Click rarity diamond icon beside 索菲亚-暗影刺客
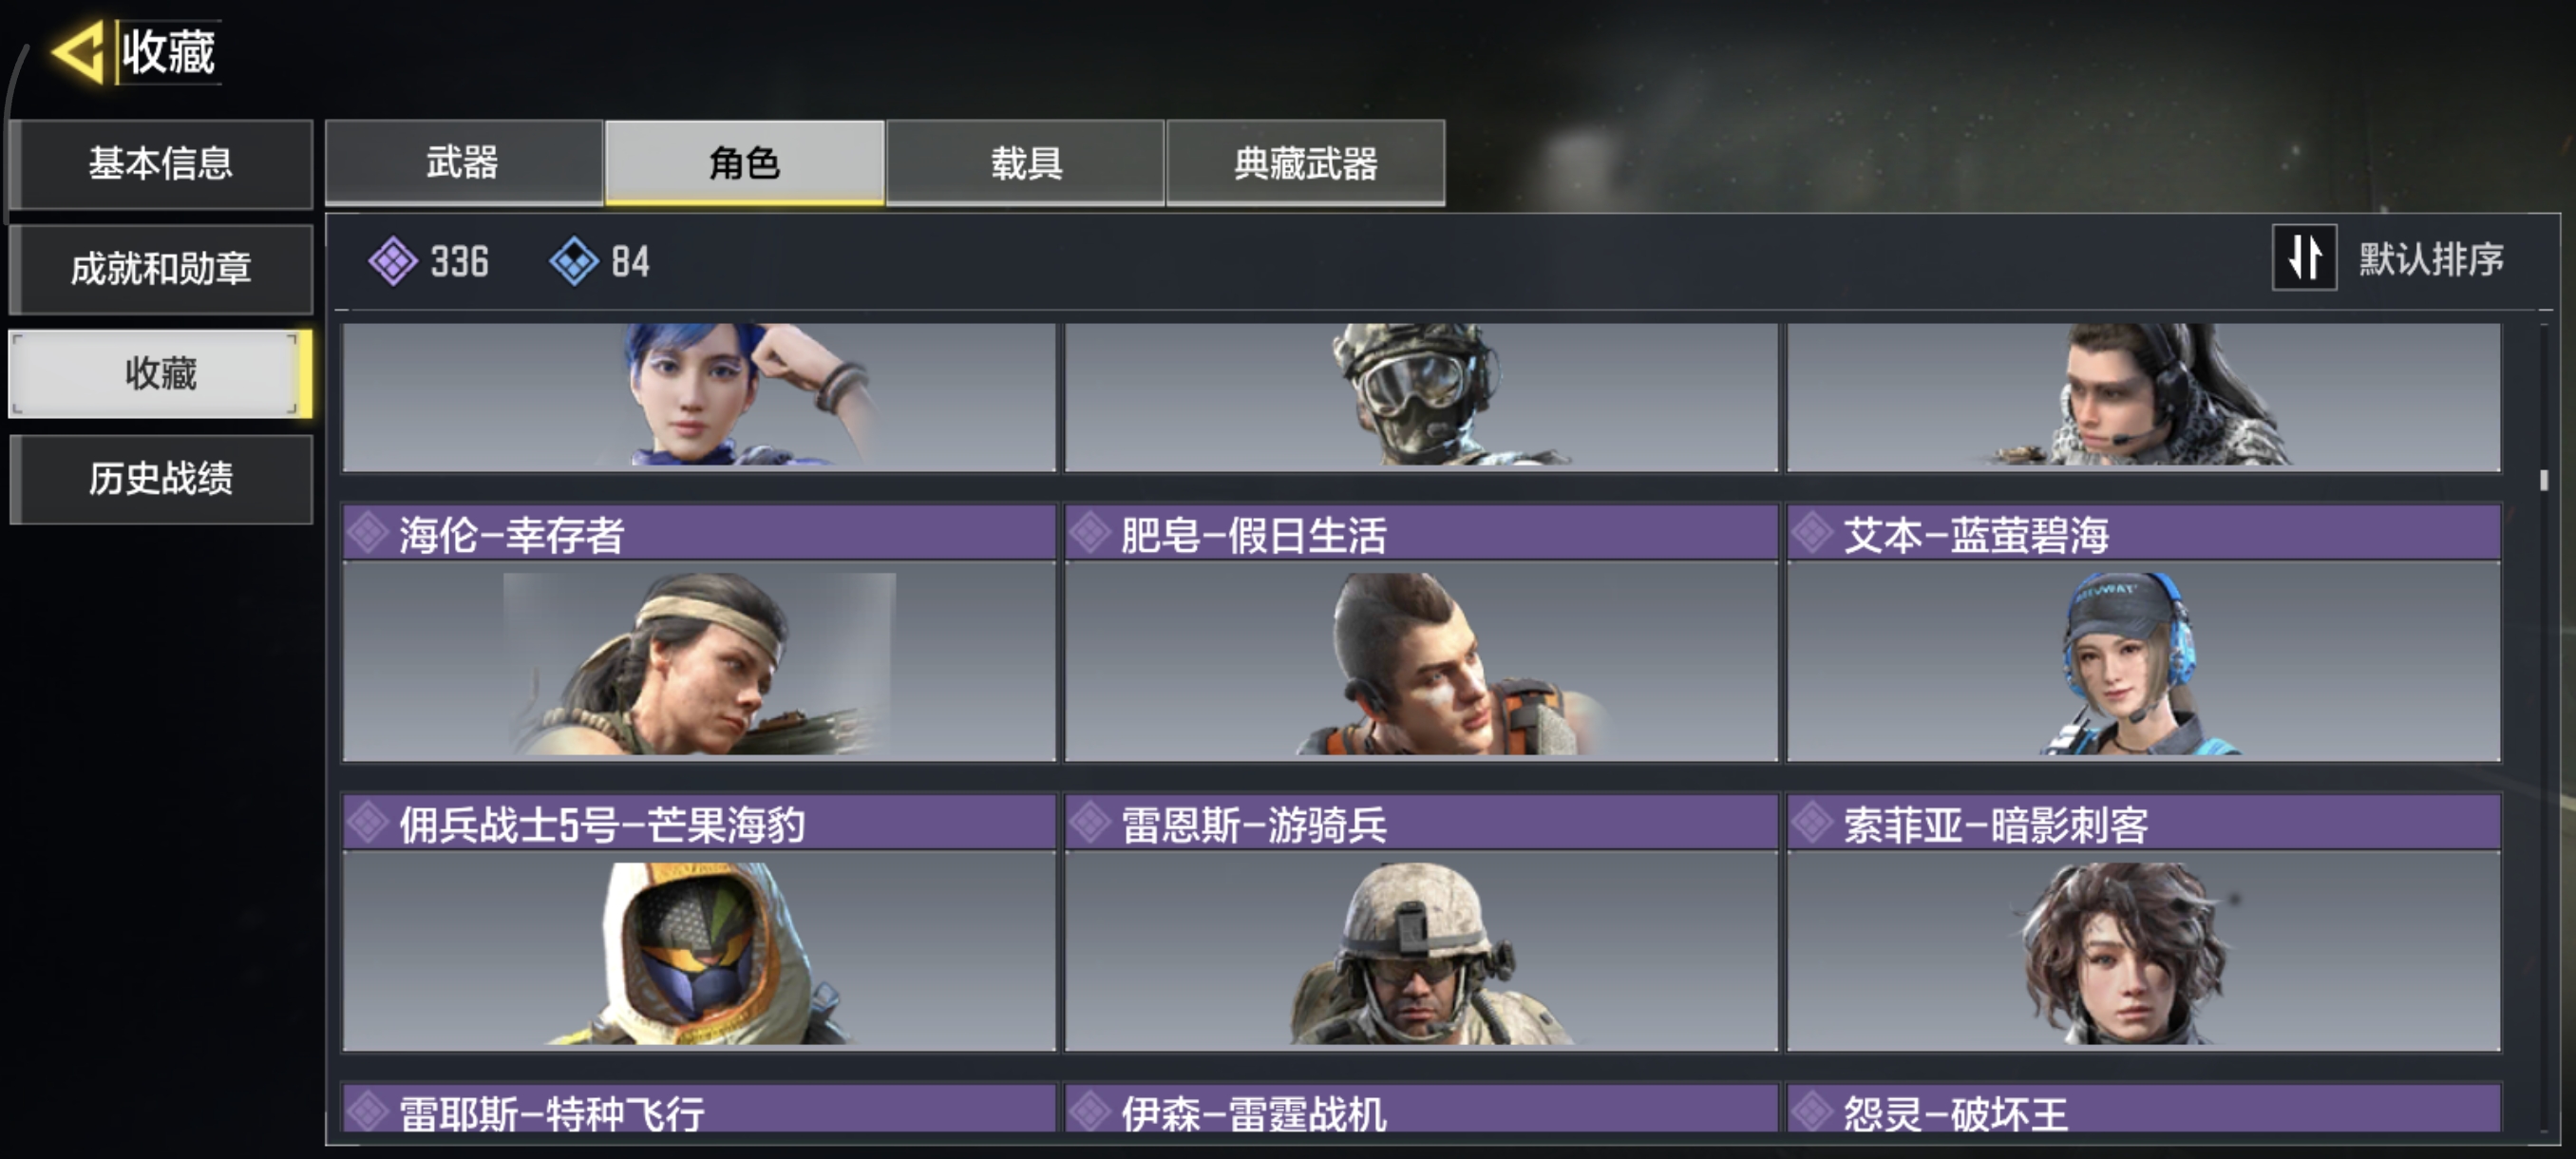This screenshot has width=2576, height=1159. (1812, 823)
